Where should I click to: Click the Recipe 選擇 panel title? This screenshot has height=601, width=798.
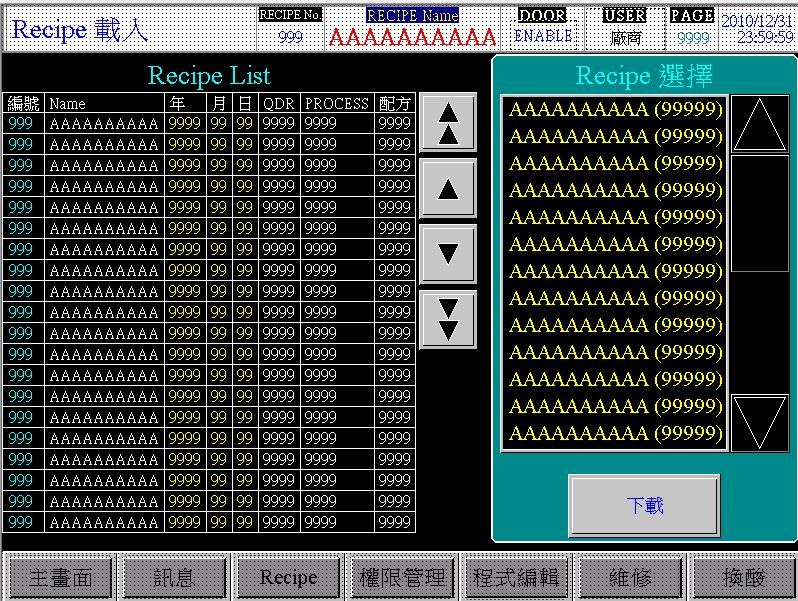tap(644, 76)
